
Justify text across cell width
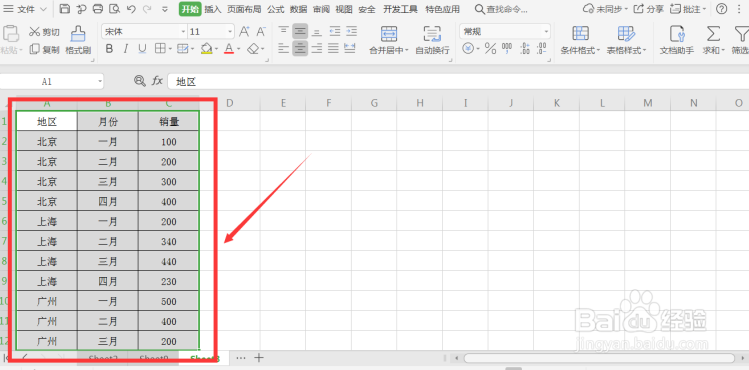coord(333,48)
